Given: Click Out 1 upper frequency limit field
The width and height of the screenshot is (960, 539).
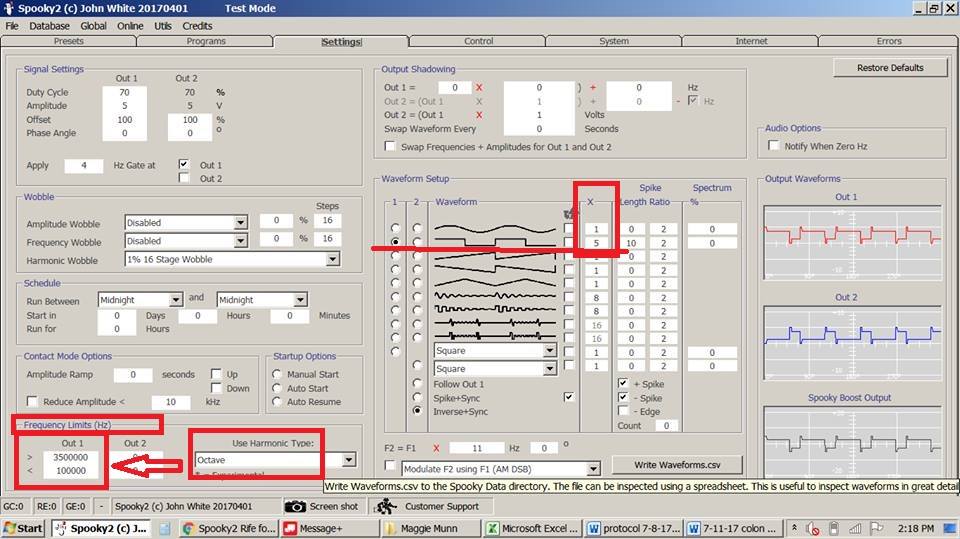Looking at the screenshot, I should pos(70,457).
